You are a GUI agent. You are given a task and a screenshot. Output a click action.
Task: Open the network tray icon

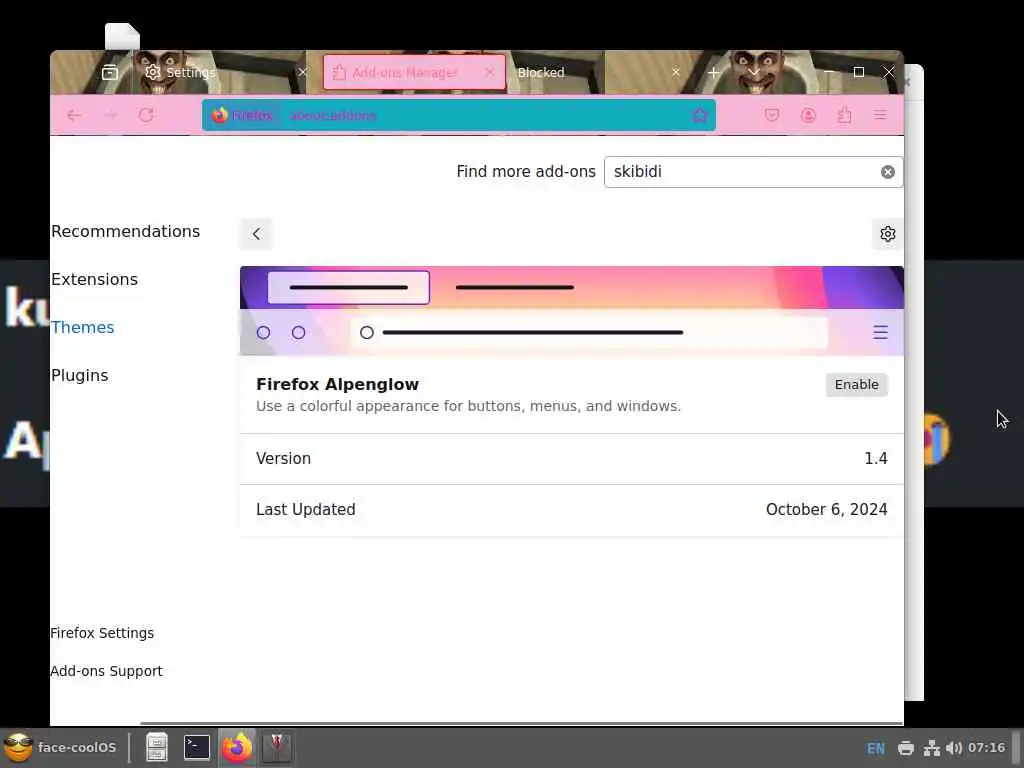pos(931,748)
